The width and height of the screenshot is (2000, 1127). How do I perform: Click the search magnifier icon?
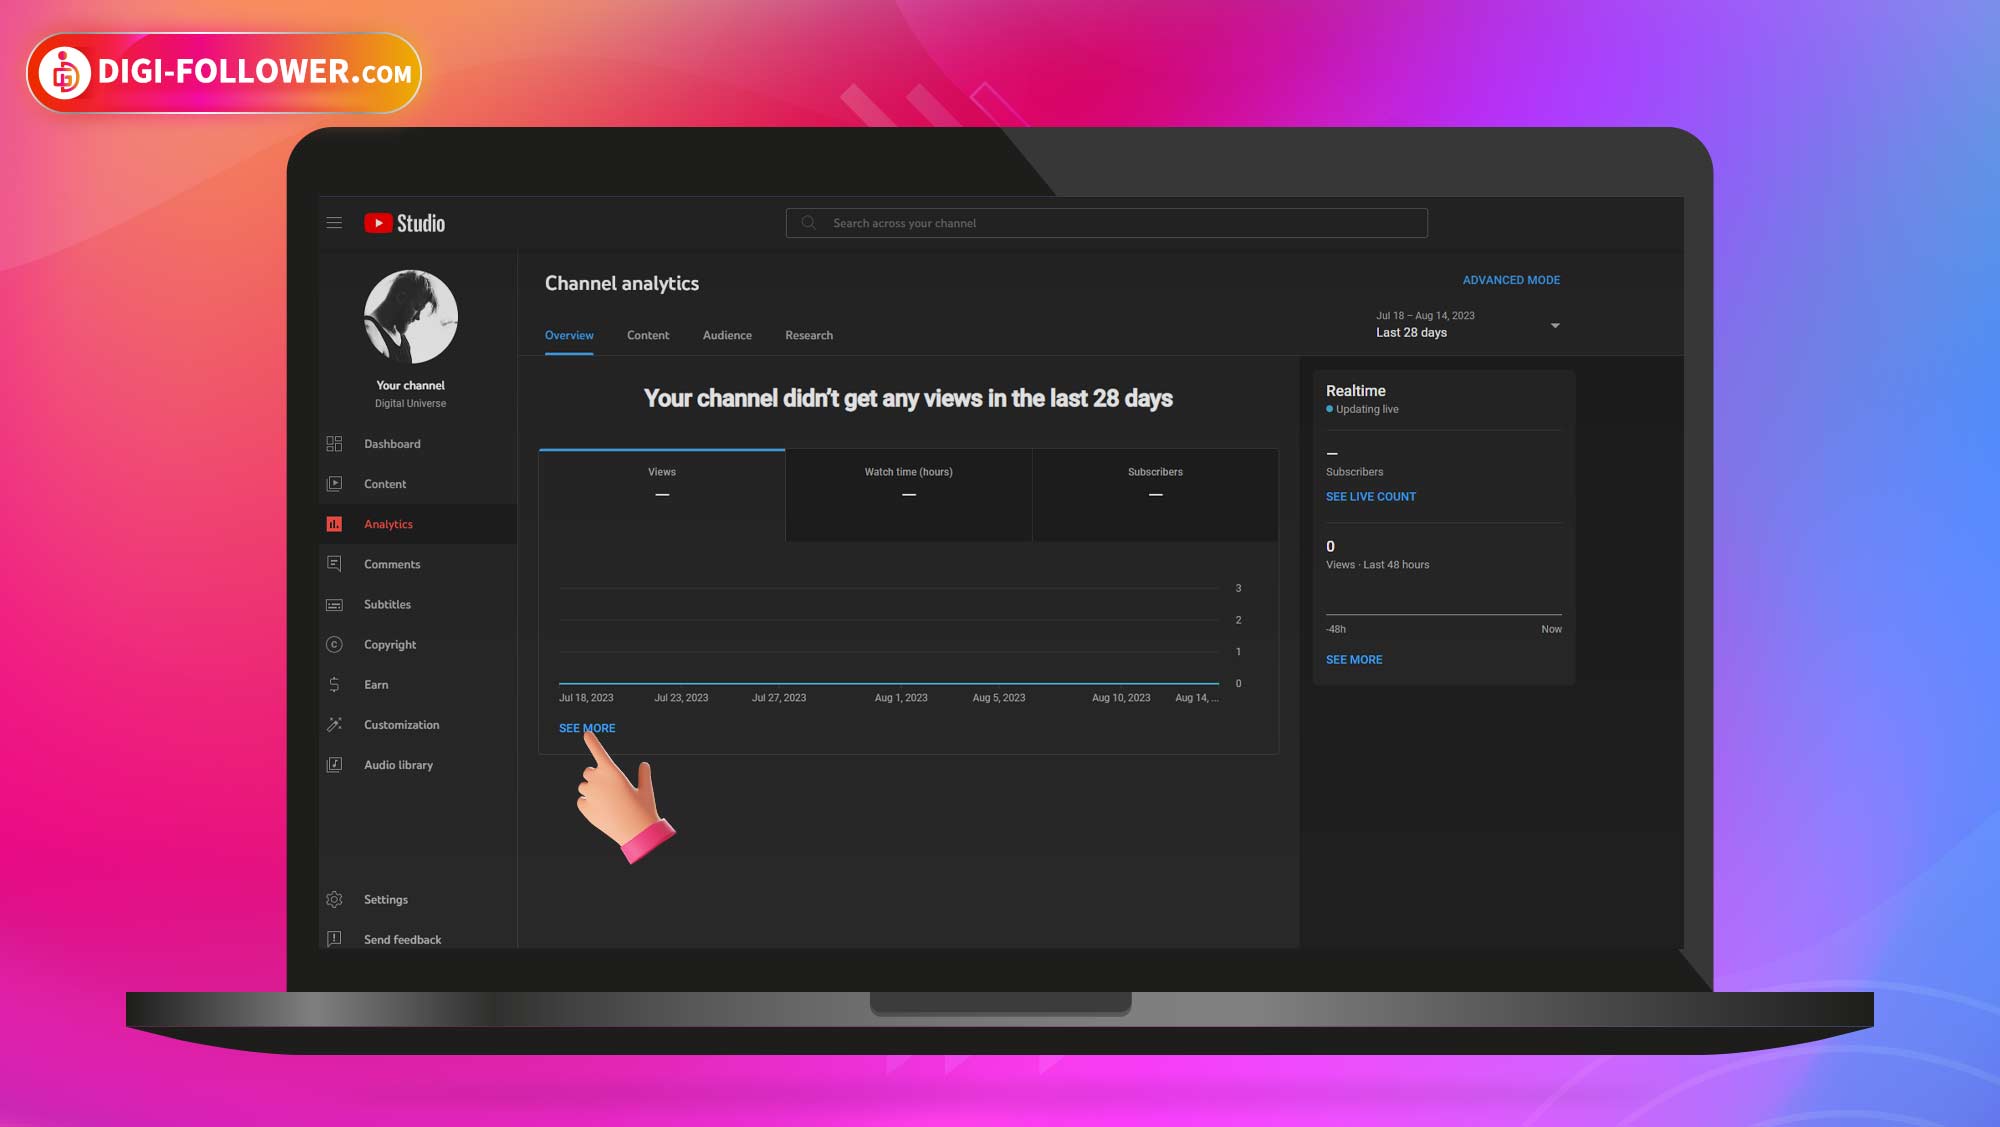(809, 223)
